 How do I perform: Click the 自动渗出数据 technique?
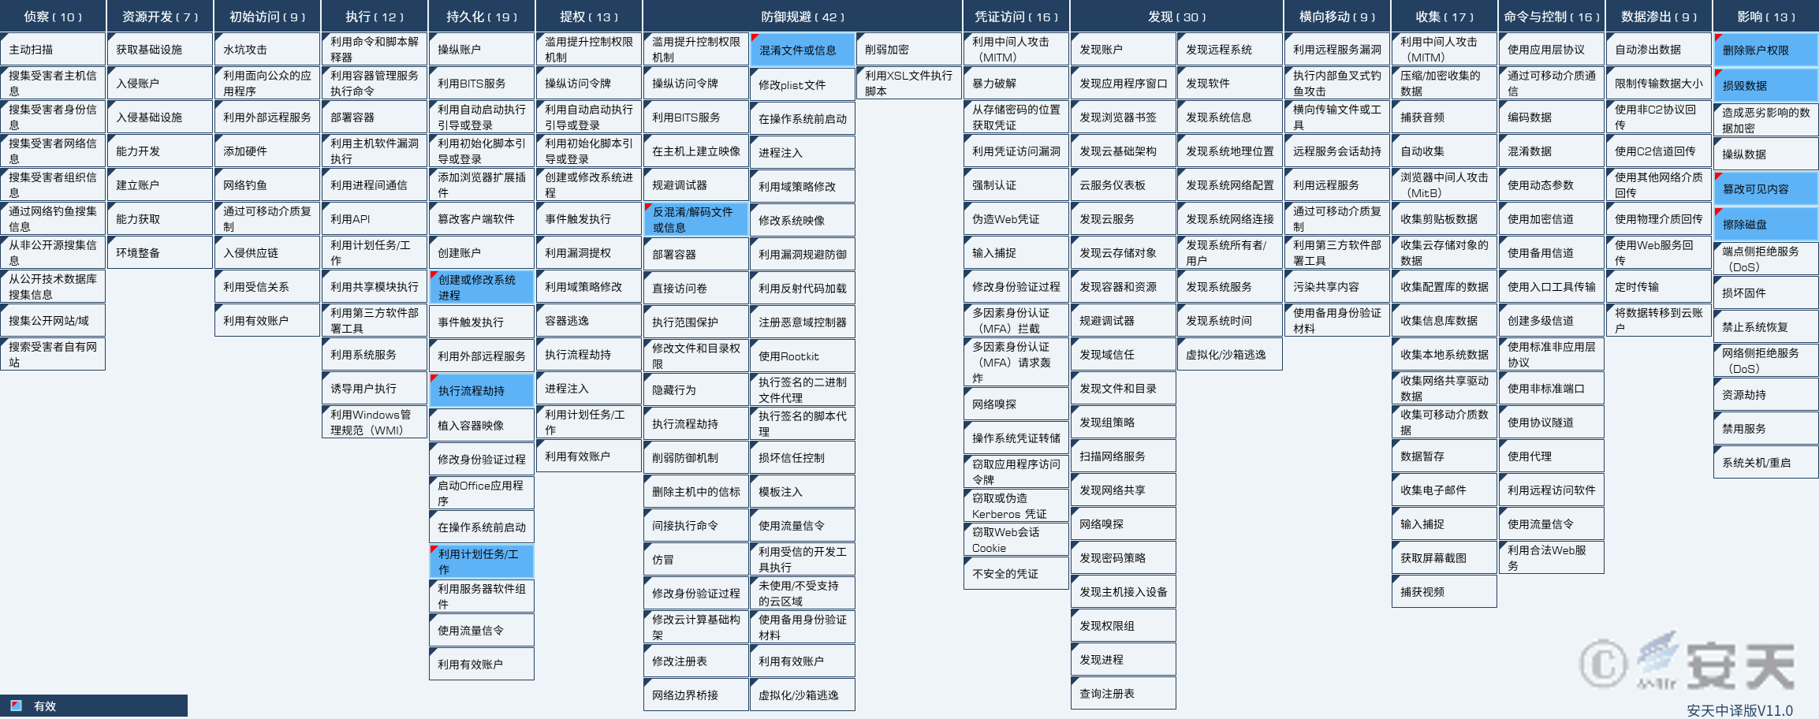1659,49
